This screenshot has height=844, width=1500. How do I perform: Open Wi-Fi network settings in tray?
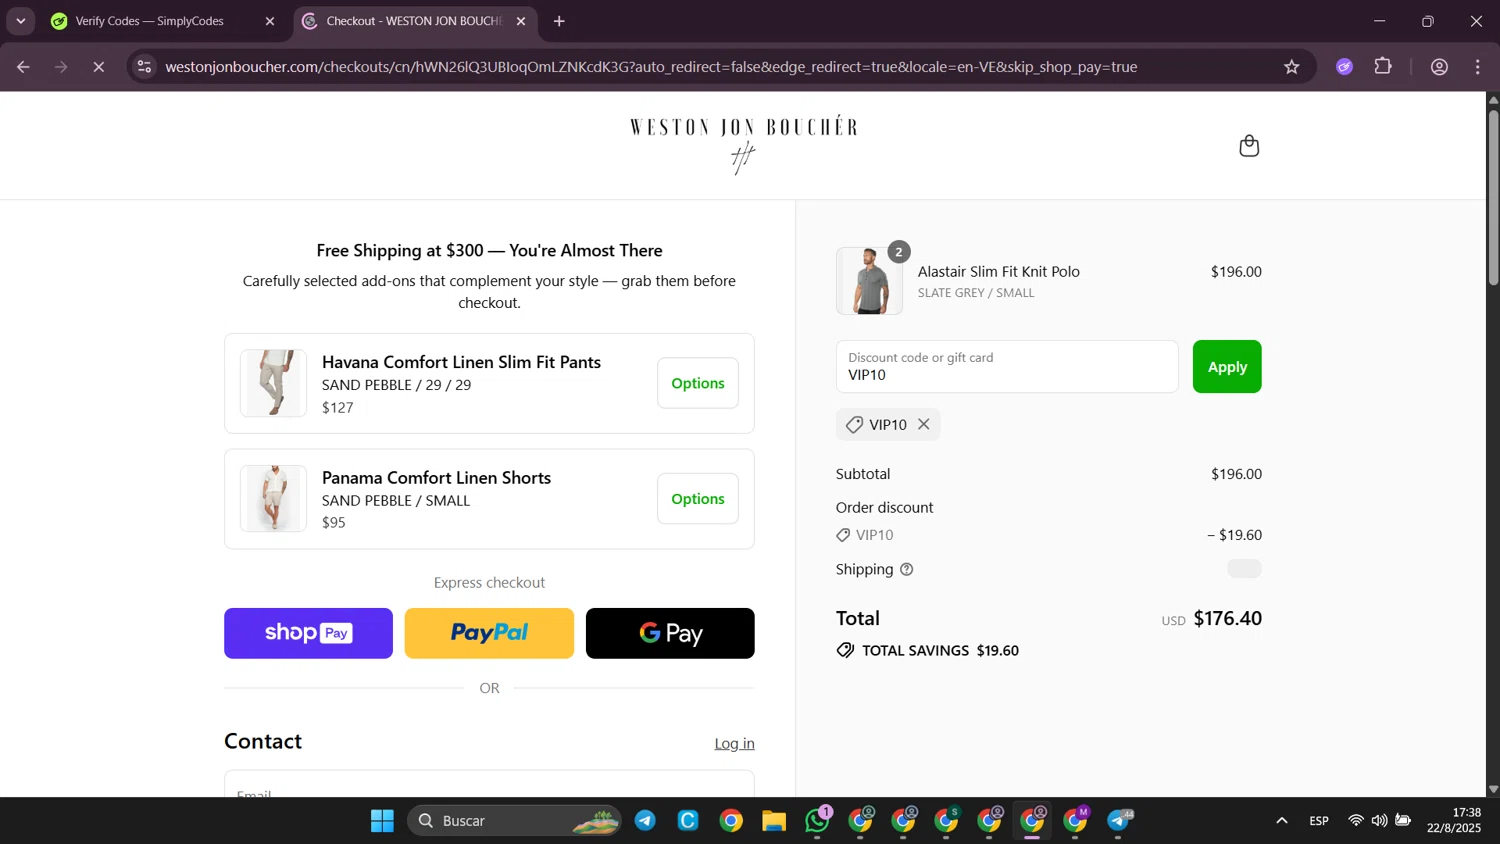1355,821
